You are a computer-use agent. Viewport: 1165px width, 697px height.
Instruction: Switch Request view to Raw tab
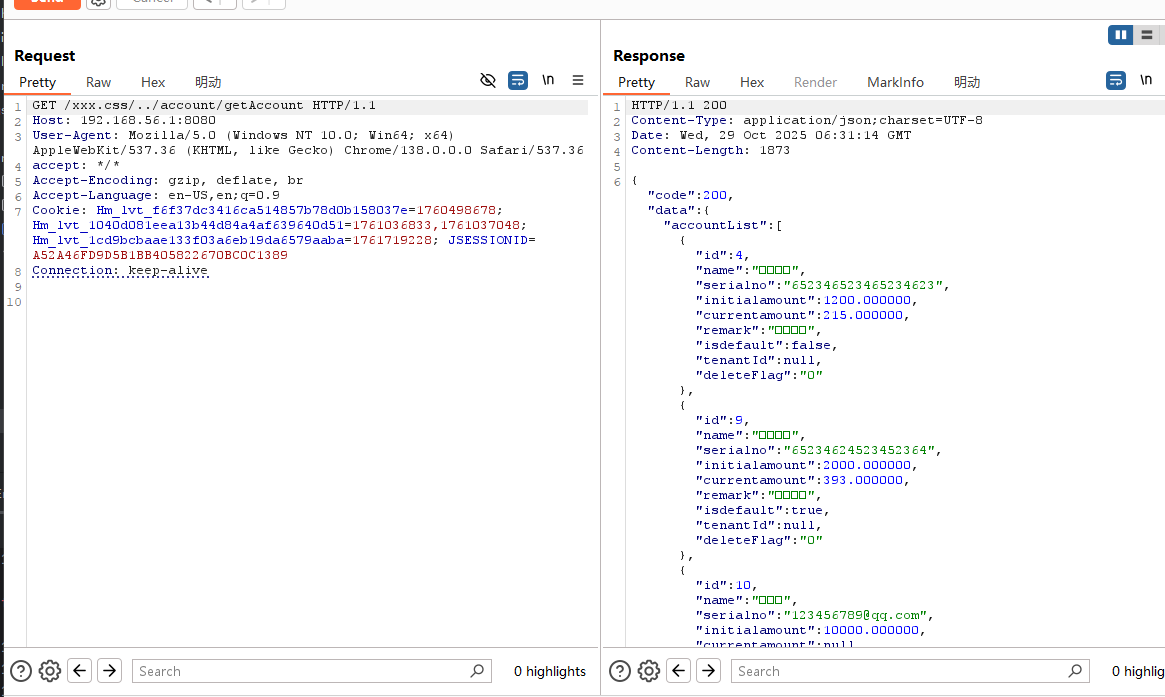tap(98, 82)
